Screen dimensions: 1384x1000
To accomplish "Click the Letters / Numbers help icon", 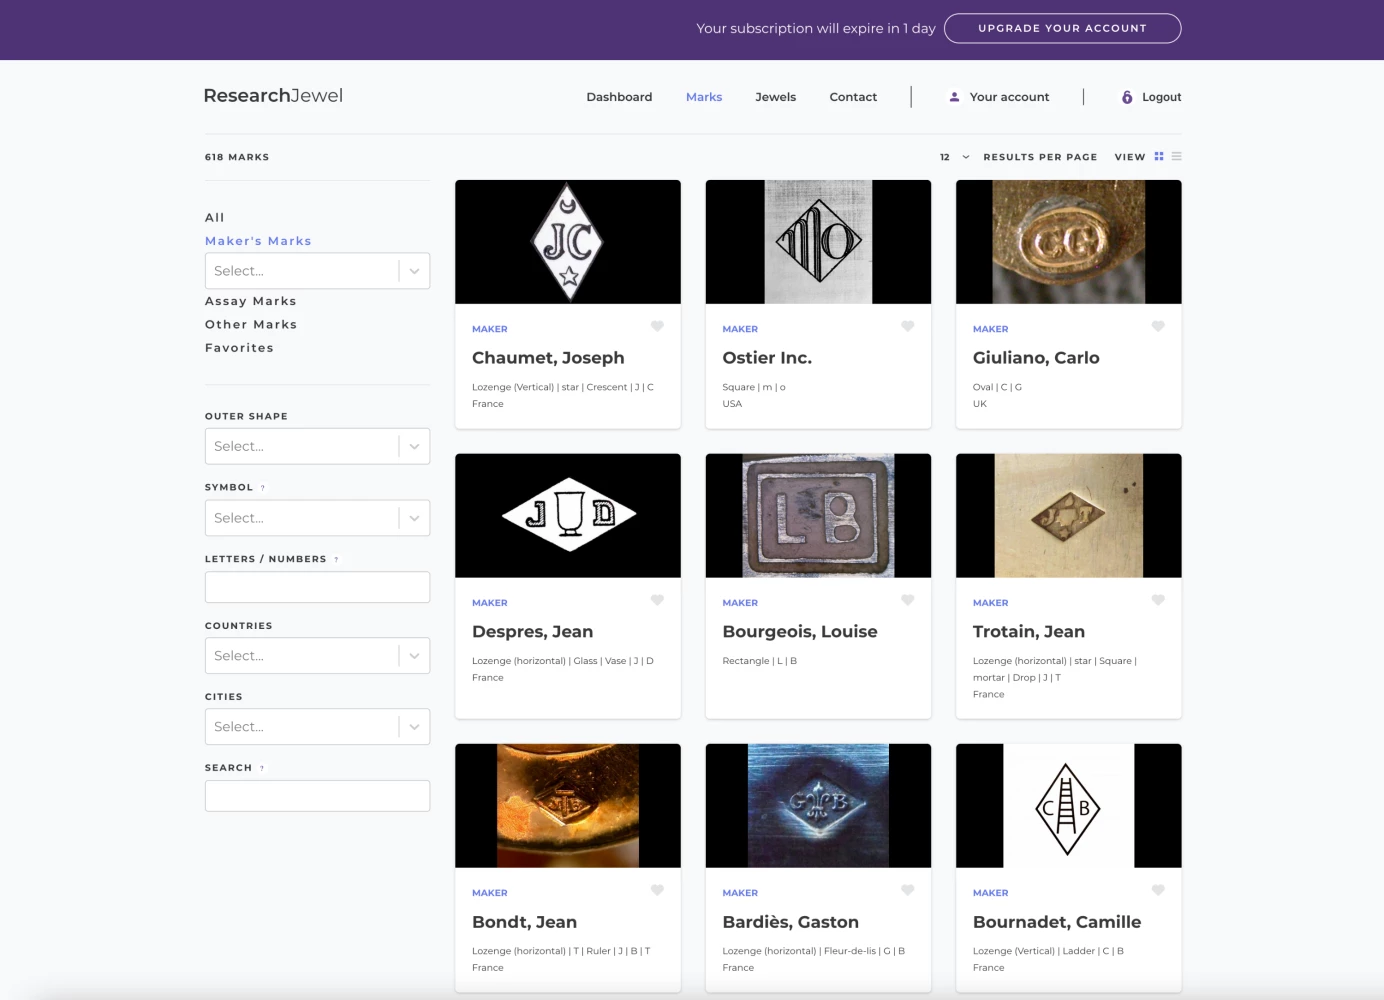I will [x=336, y=560].
